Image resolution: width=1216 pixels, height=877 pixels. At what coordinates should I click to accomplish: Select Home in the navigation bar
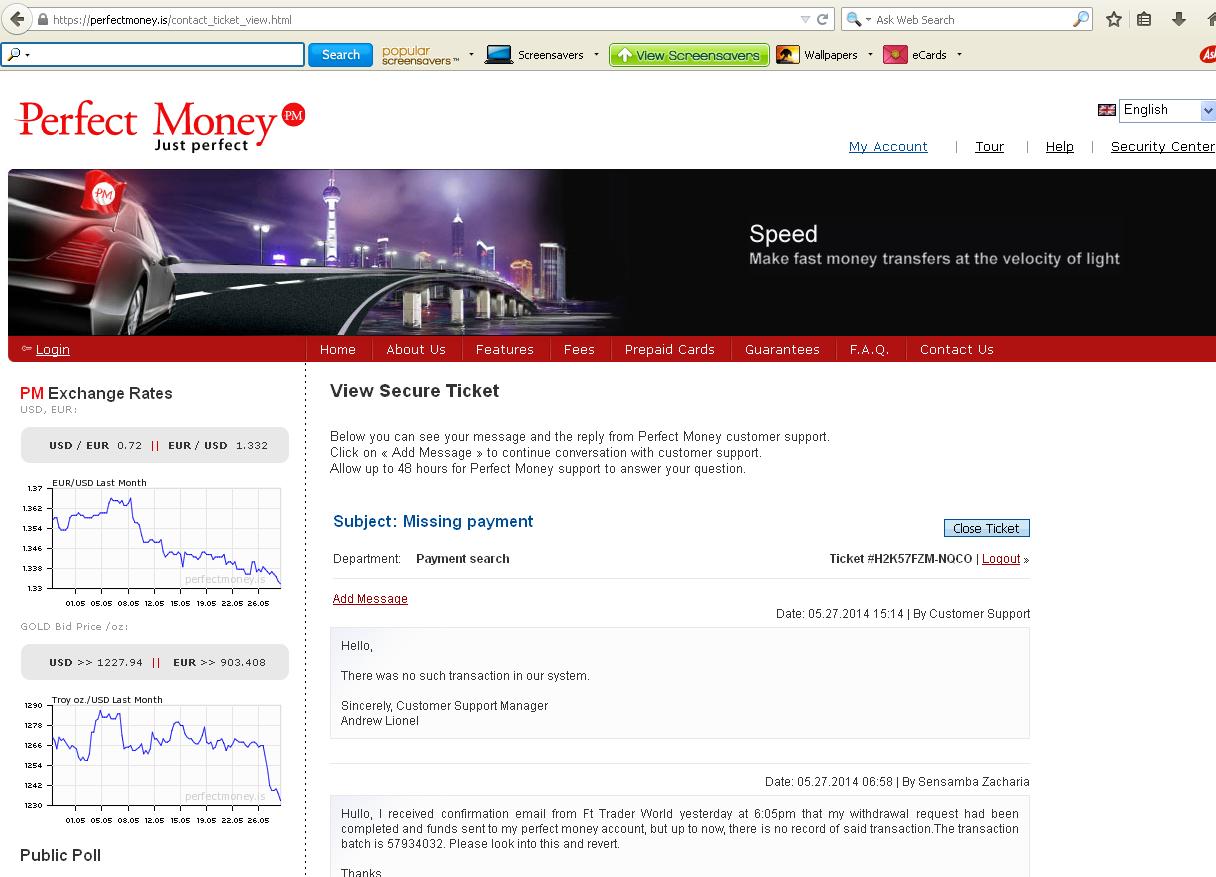pyautogui.click(x=338, y=349)
